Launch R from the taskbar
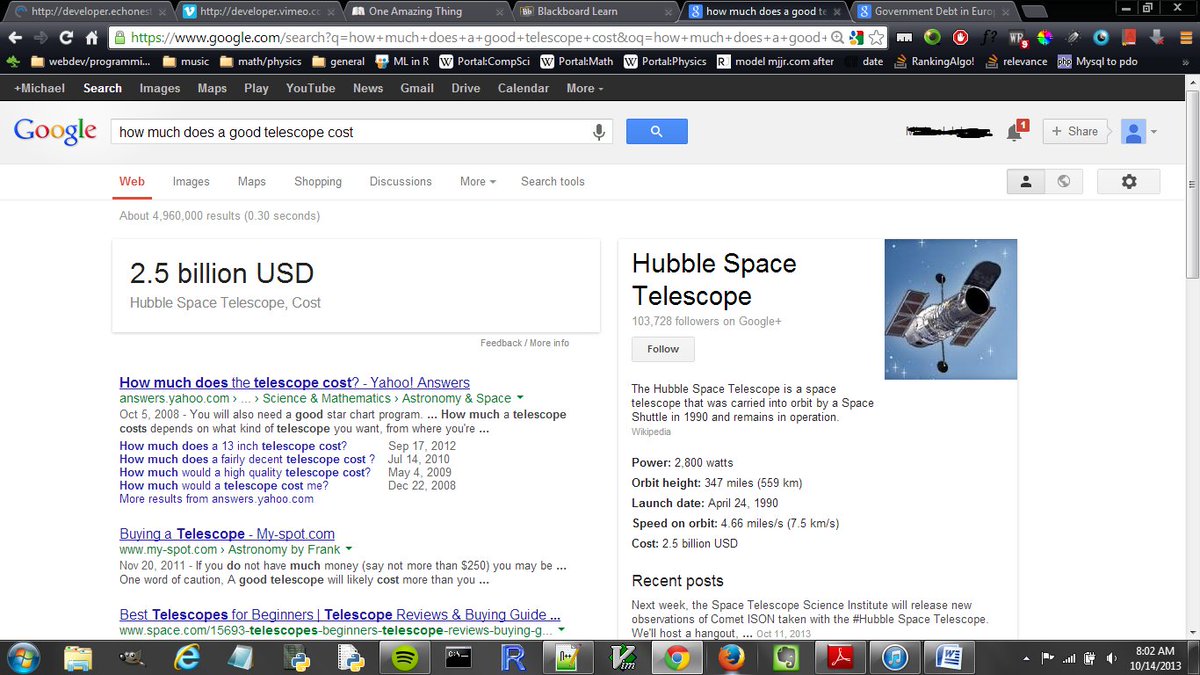The image size is (1200, 675). coord(514,657)
